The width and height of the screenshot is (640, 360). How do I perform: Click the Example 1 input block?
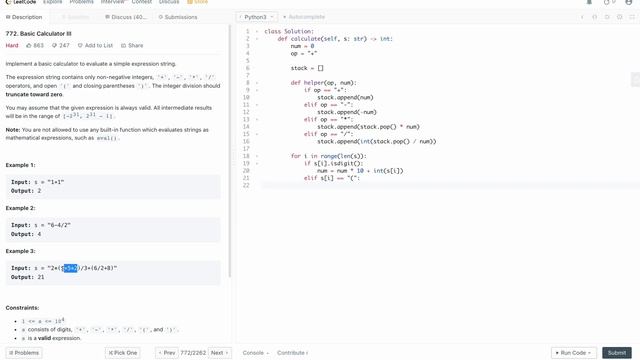(113, 187)
